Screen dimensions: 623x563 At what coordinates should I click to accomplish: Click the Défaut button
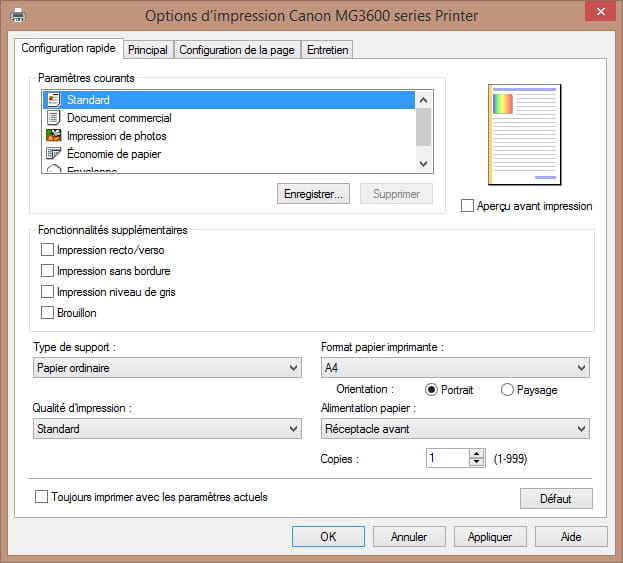[x=556, y=499]
